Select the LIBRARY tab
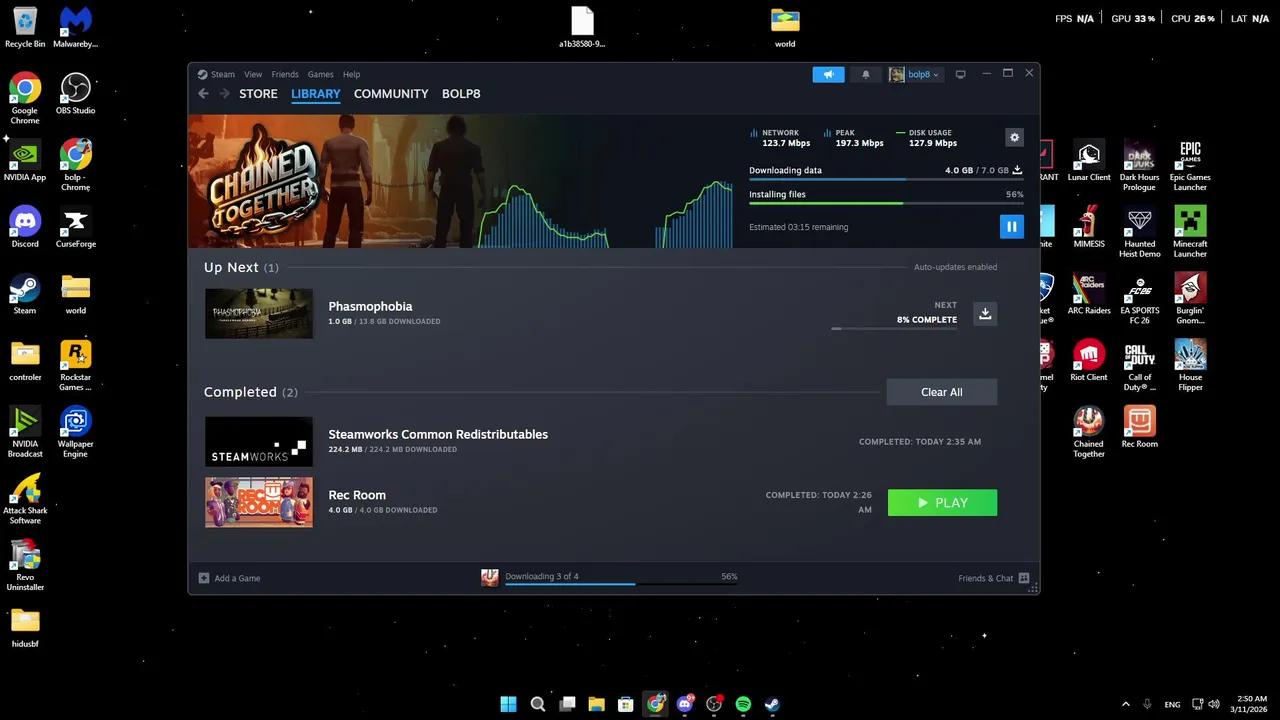Image resolution: width=1280 pixels, height=720 pixels. (316, 94)
